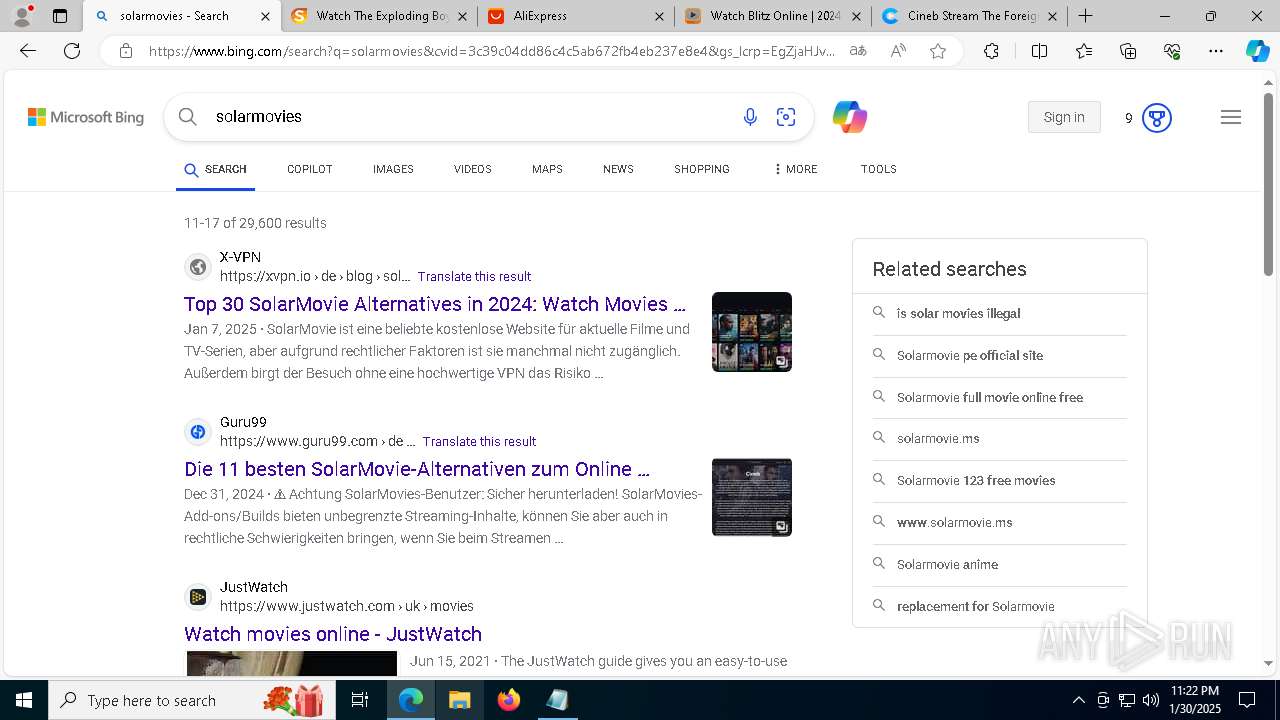Image resolution: width=1280 pixels, height=720 pixels.
Task: Open a new browser tab
Action: 1085,16
